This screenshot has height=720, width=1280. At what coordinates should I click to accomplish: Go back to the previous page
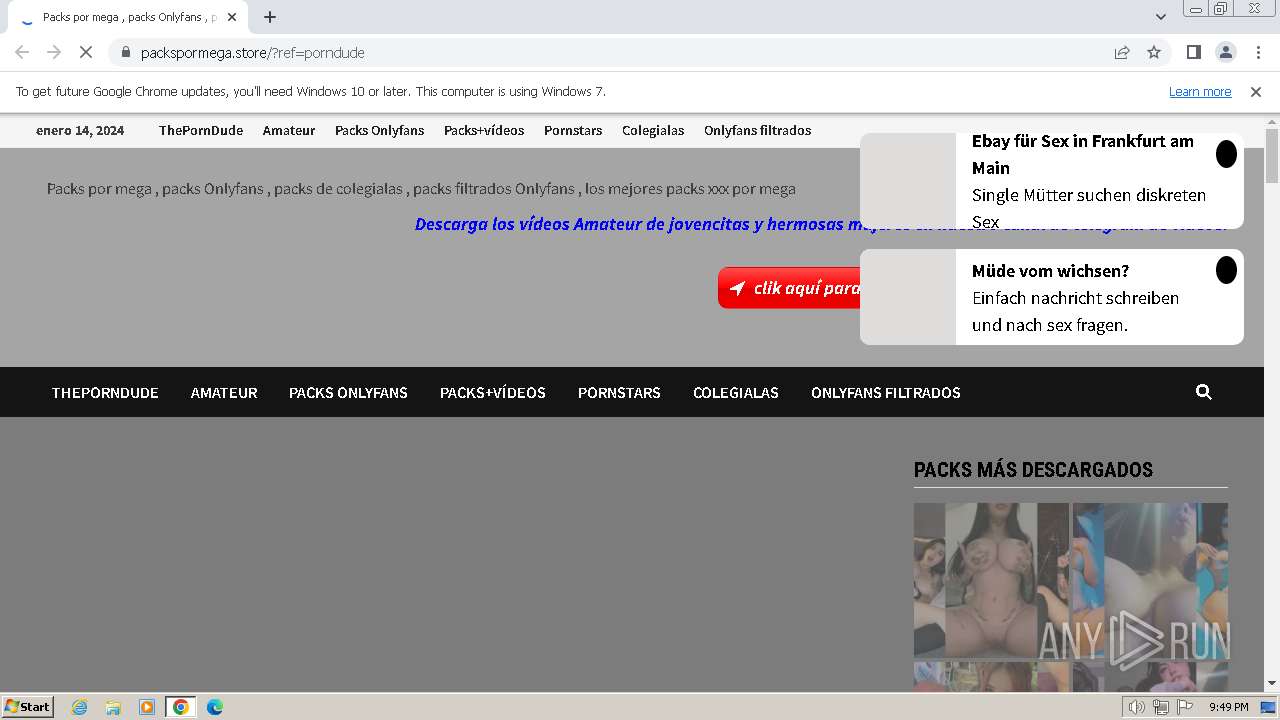[22, 52]
